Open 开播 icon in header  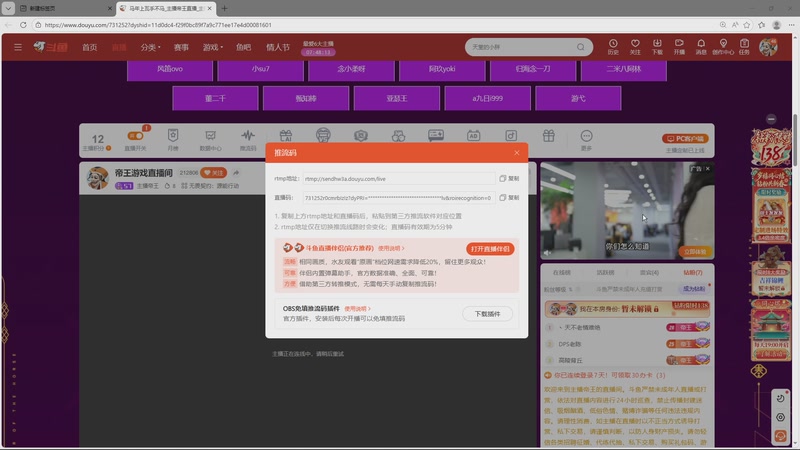click(x=679, y=47)
